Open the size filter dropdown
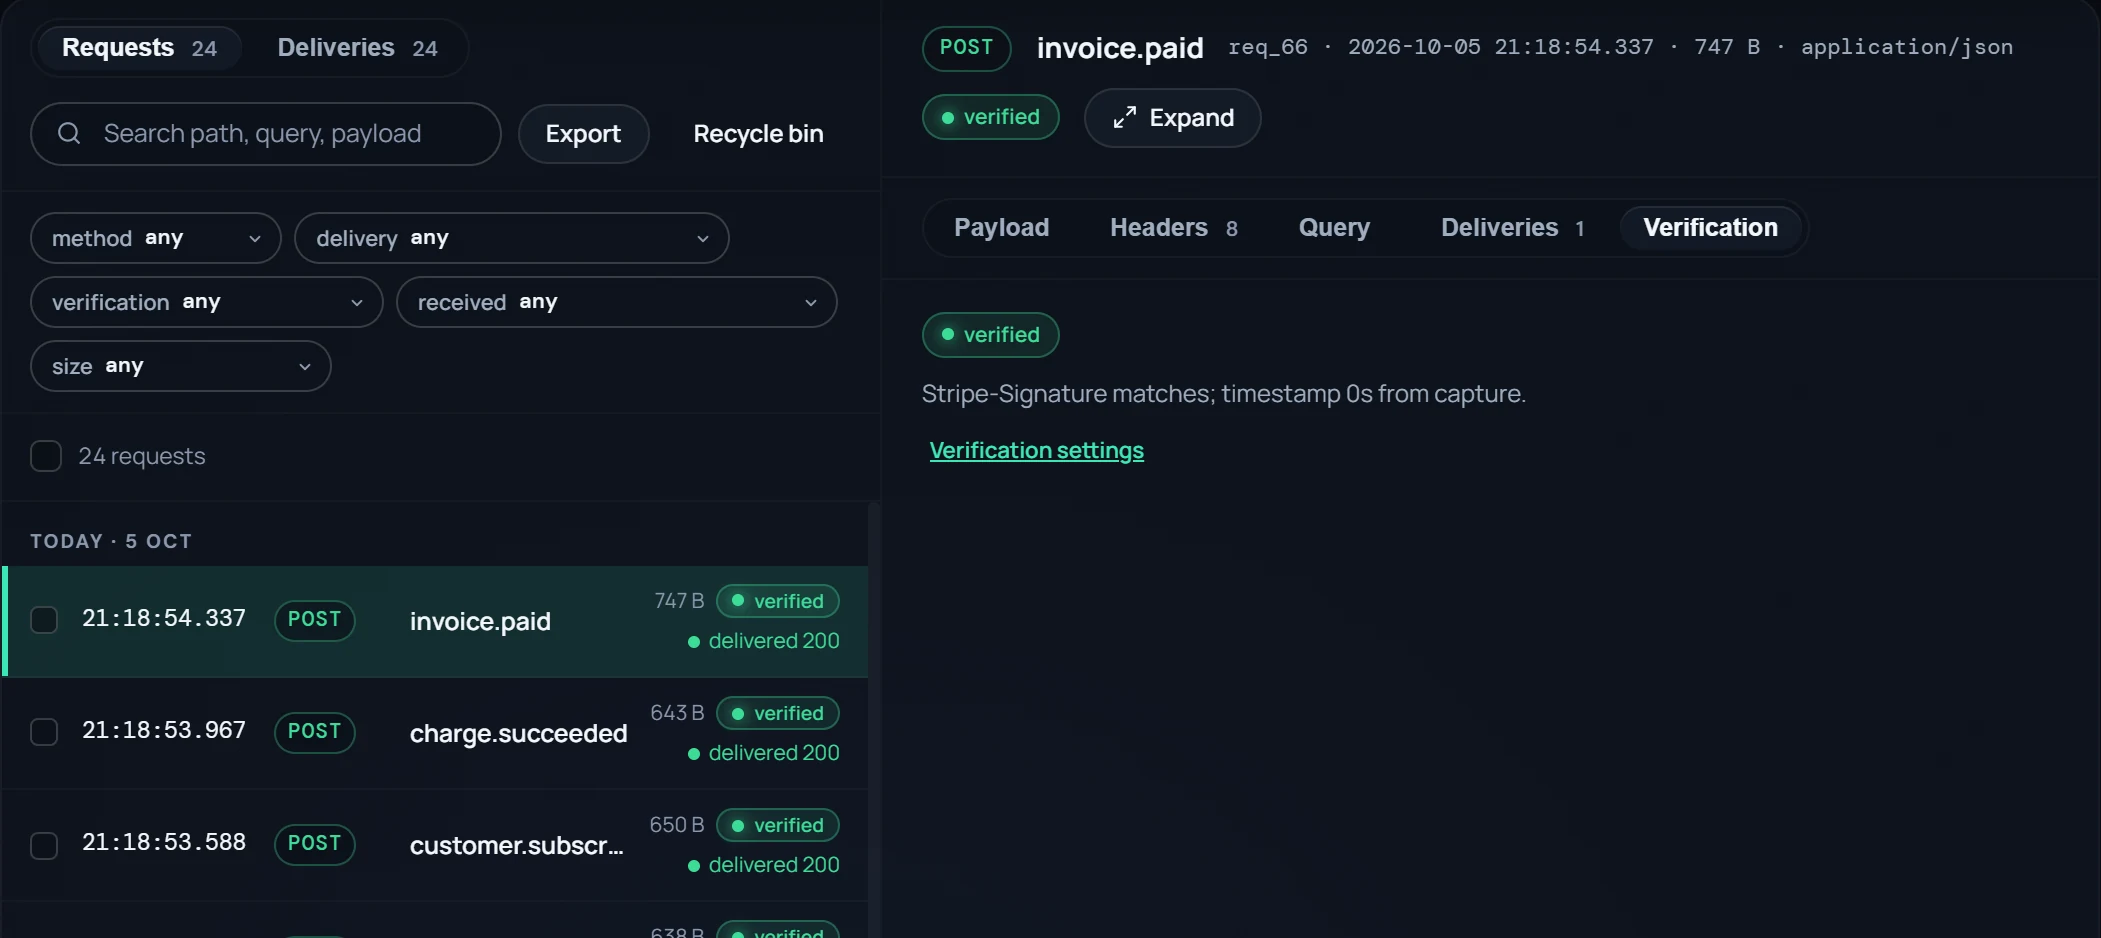The image size is (2101, 938). click(x=181, y=366)
